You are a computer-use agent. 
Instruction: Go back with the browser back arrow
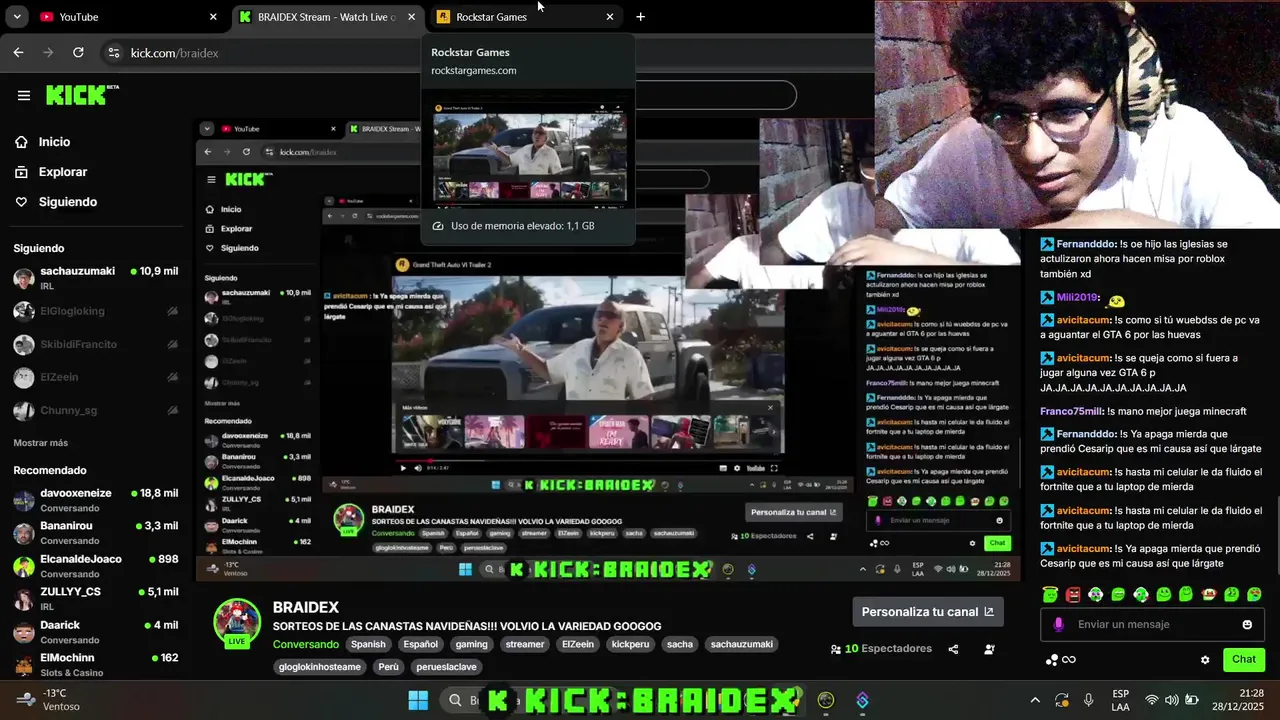click(18, 53)
